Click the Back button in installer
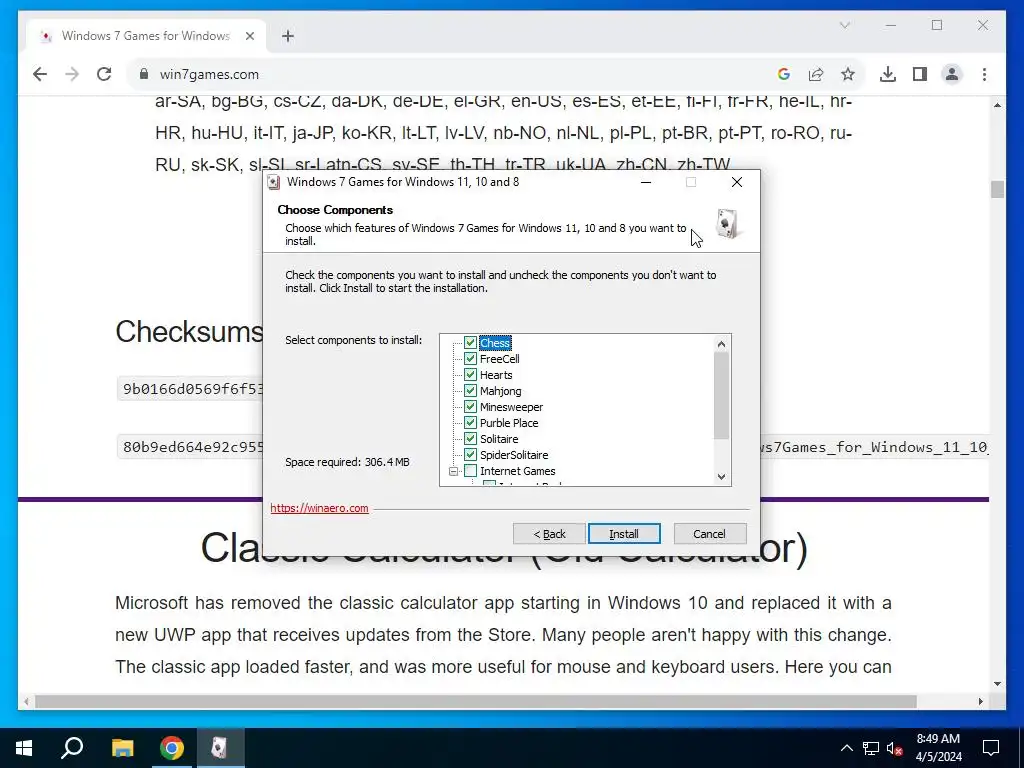 549,534
